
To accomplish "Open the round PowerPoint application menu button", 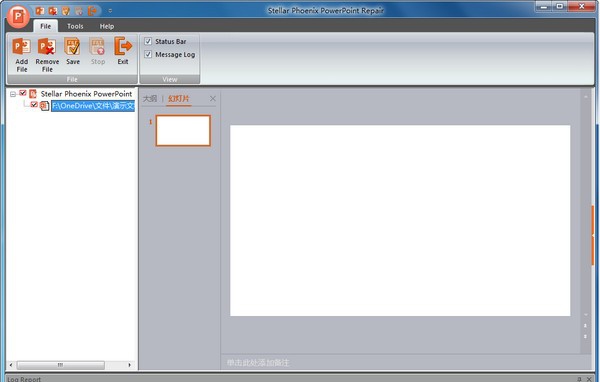I will 18,16.
